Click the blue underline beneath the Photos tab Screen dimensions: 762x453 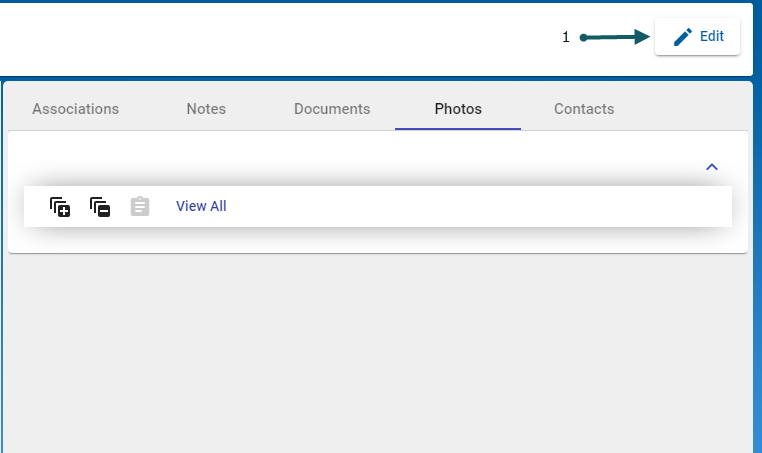(x=458, y=129)
